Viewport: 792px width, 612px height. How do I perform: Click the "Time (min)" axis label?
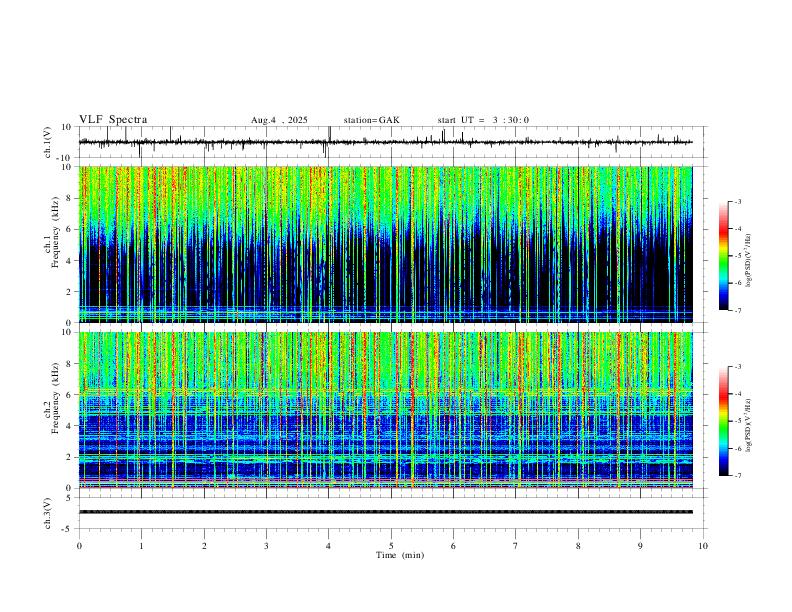(x=400, y=555)
